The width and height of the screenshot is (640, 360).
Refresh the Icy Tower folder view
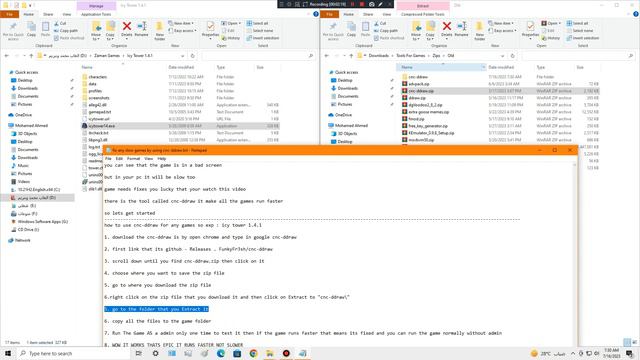point(192,56)
